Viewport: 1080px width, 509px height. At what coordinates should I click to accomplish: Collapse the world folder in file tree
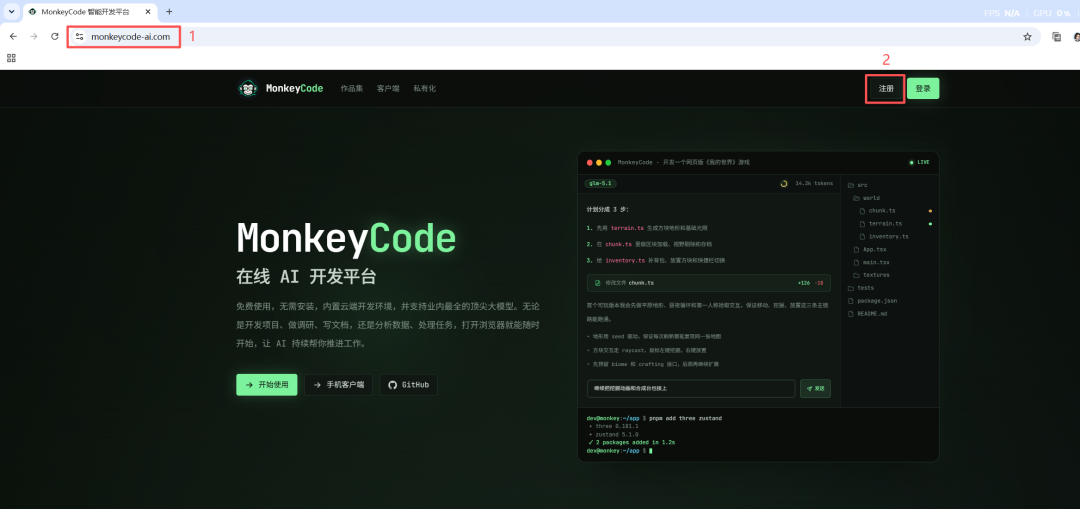click(866, 198)
